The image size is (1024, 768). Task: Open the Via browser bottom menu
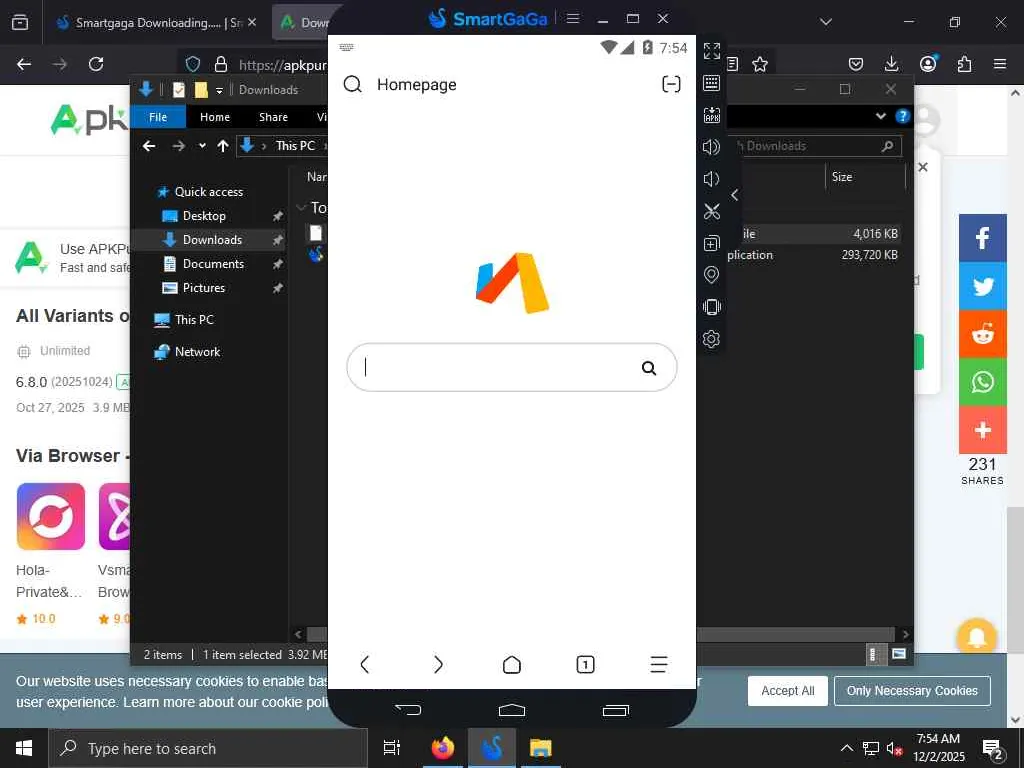click(x=659, y=665)
